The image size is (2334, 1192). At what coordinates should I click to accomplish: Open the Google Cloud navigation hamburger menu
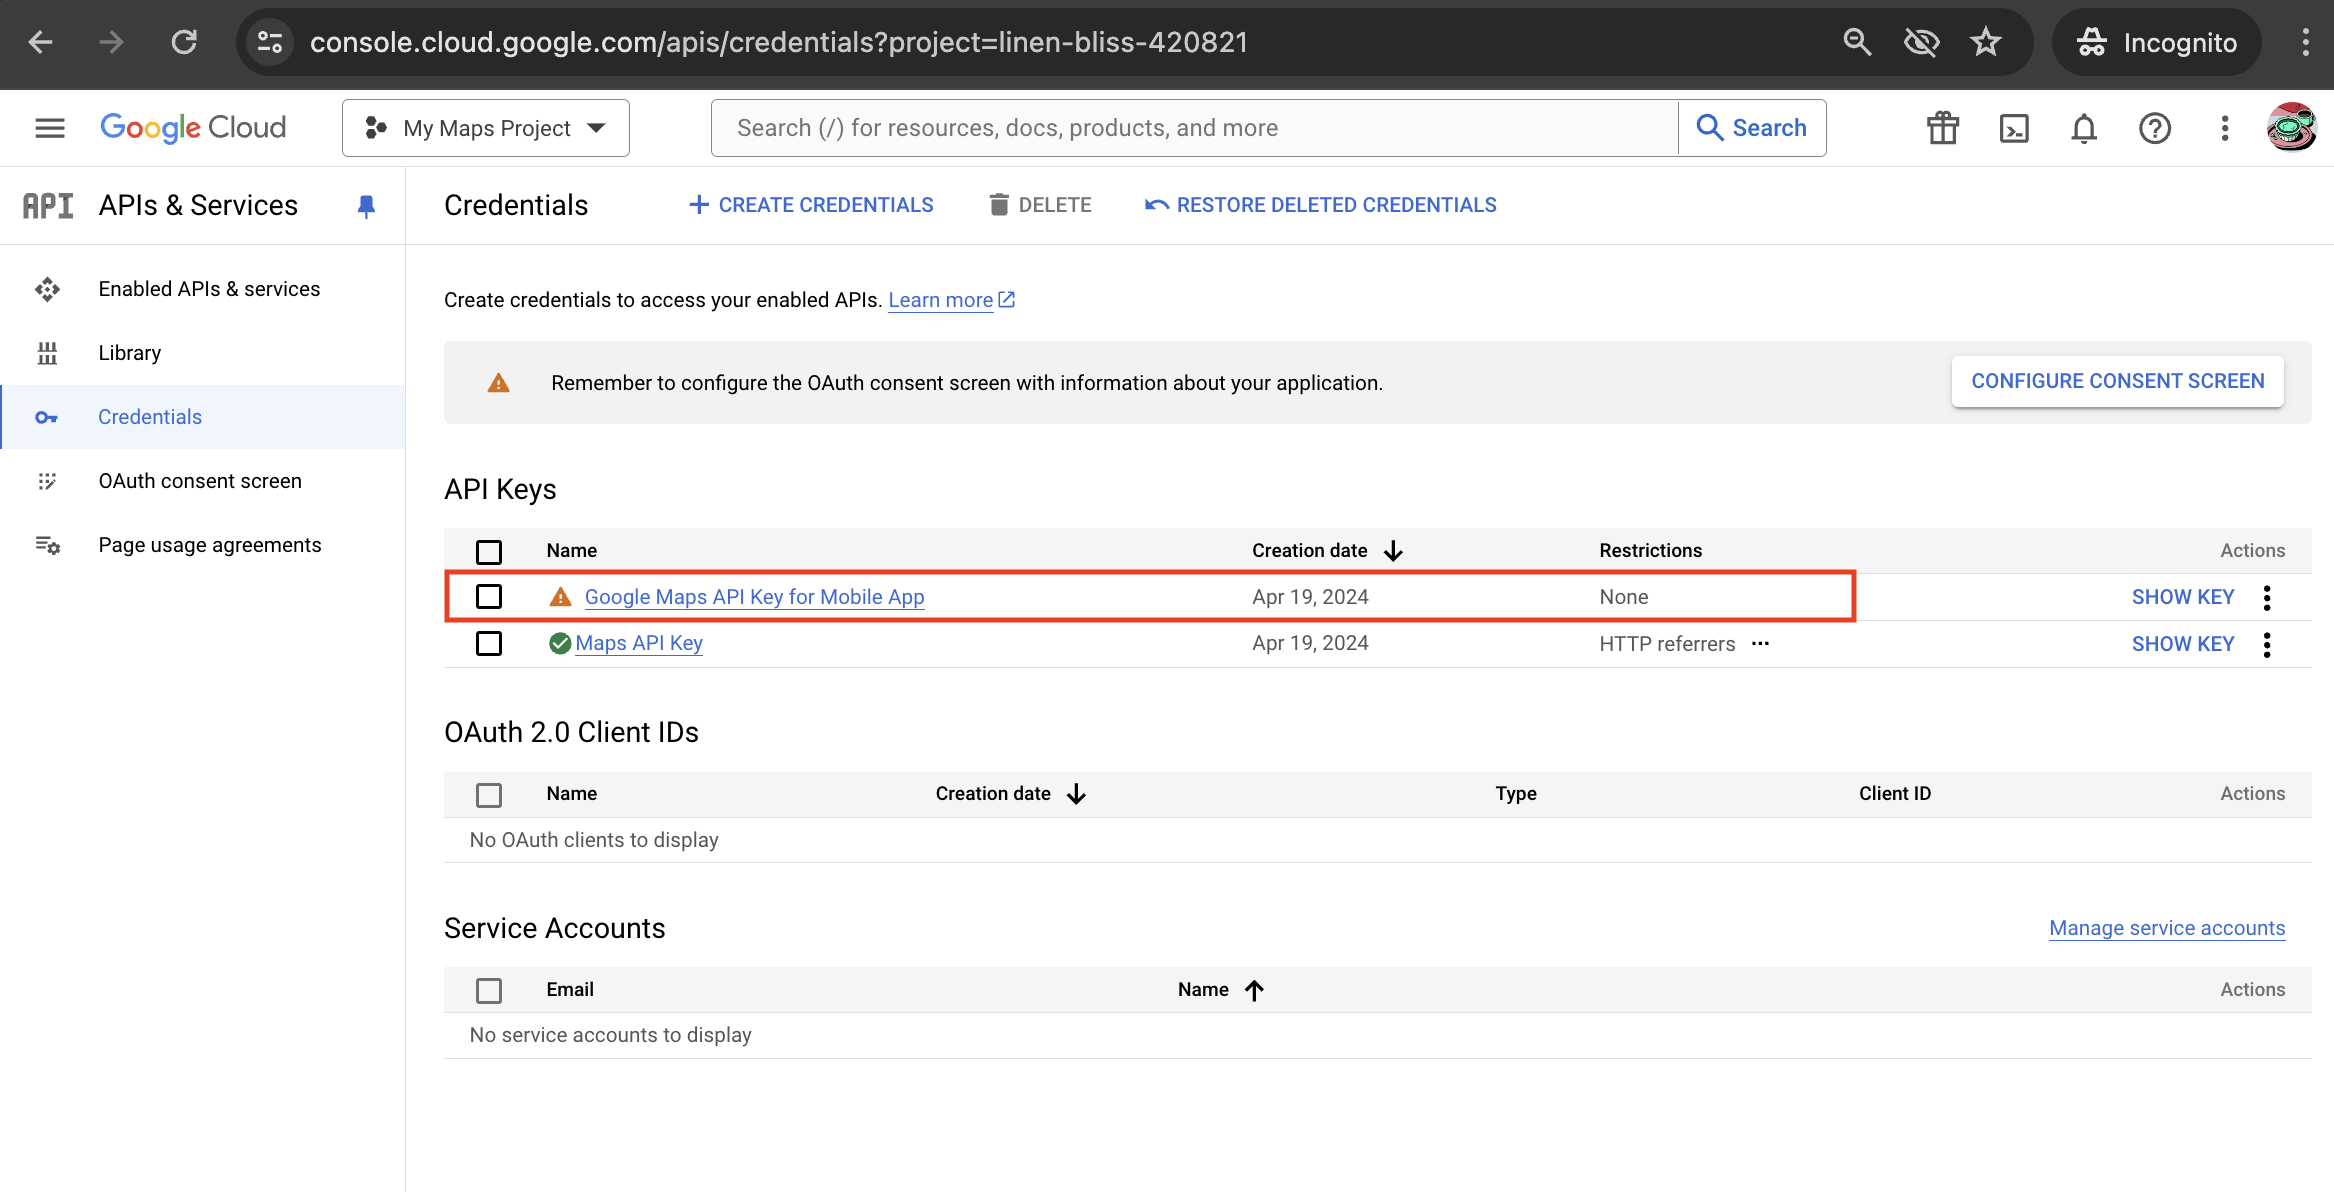[x=49, y=128]
